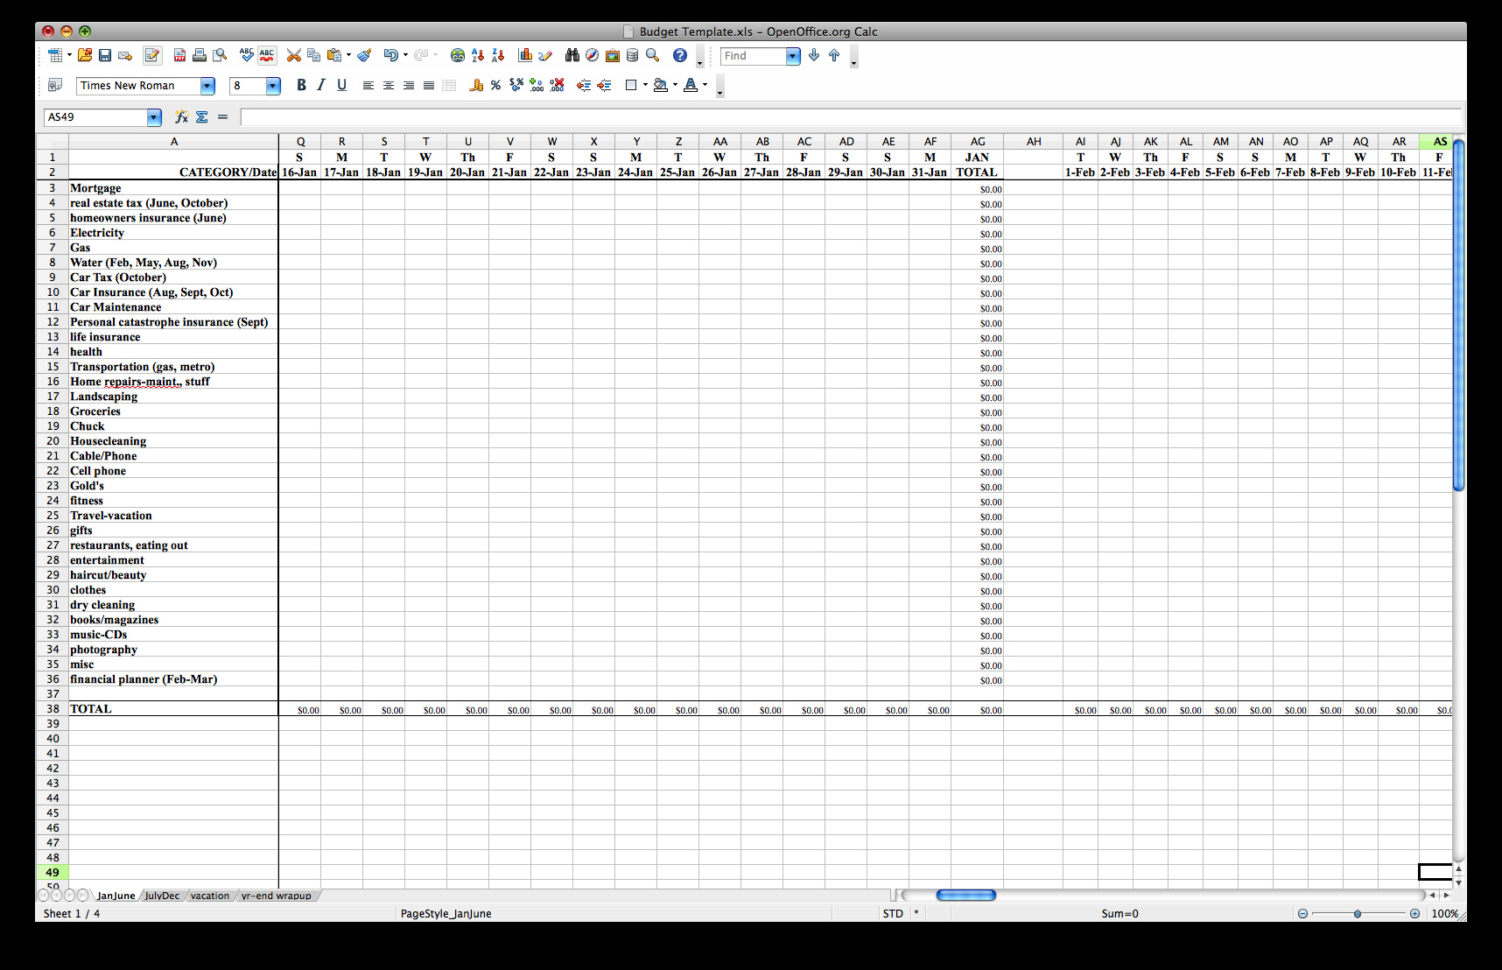
Task: Adjust the zoom slider at bottom right
Action: pyautogui.click(x=1358, y=913)
